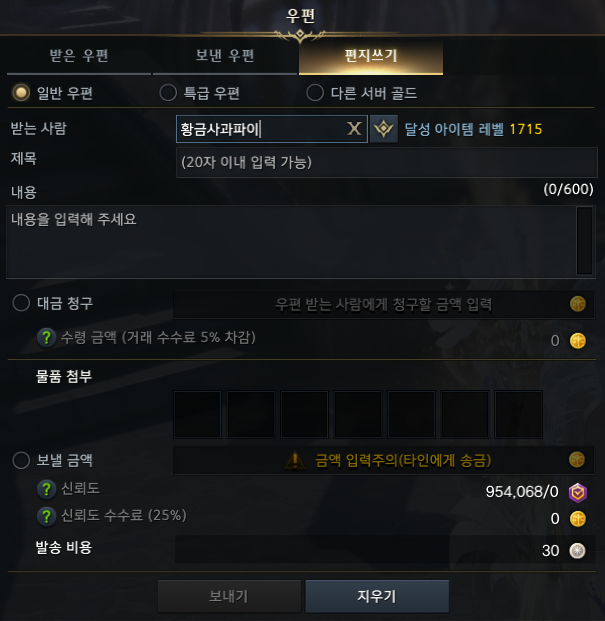Select the 다른 서버 골드 radio option
The image size is (605, 621).
(315, 93)
